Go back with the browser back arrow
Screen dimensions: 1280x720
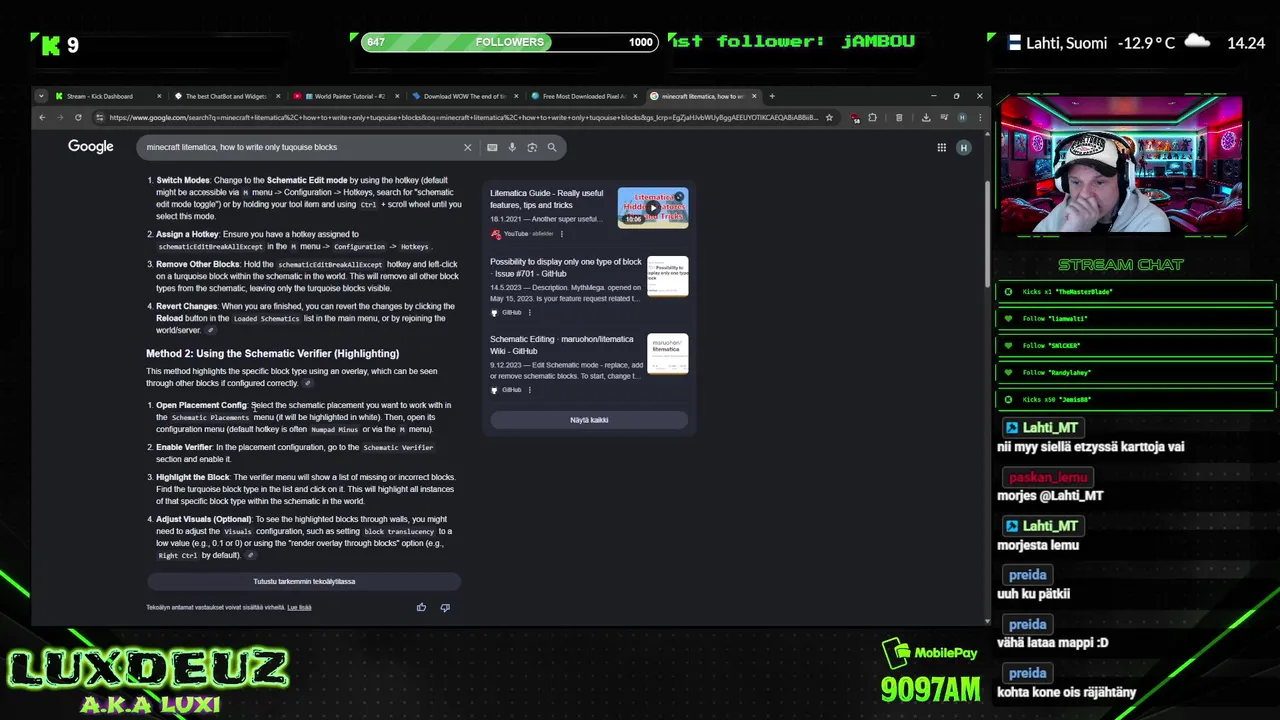click(x=42, y=117)
